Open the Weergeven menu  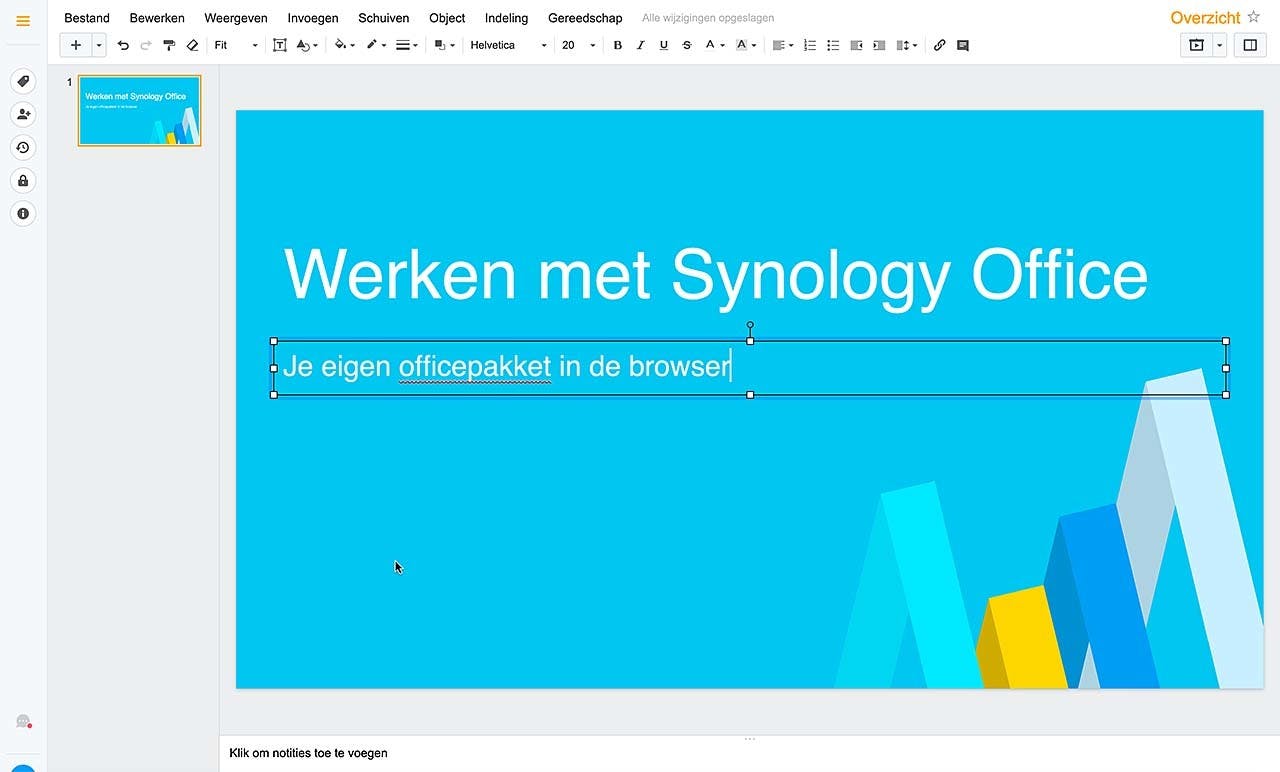tap(236, 18)
